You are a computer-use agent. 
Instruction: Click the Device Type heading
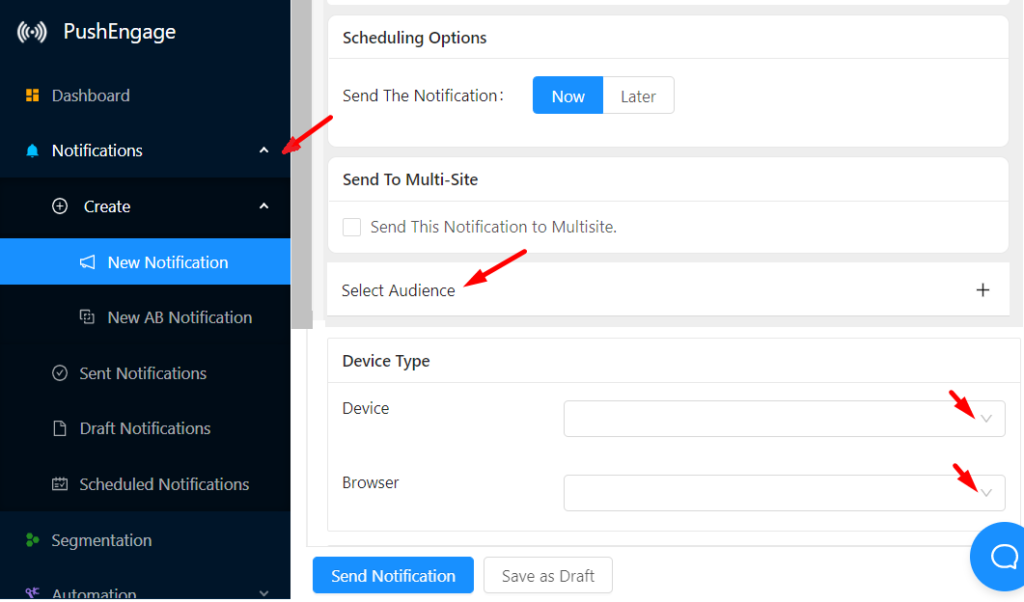point(386,361)
